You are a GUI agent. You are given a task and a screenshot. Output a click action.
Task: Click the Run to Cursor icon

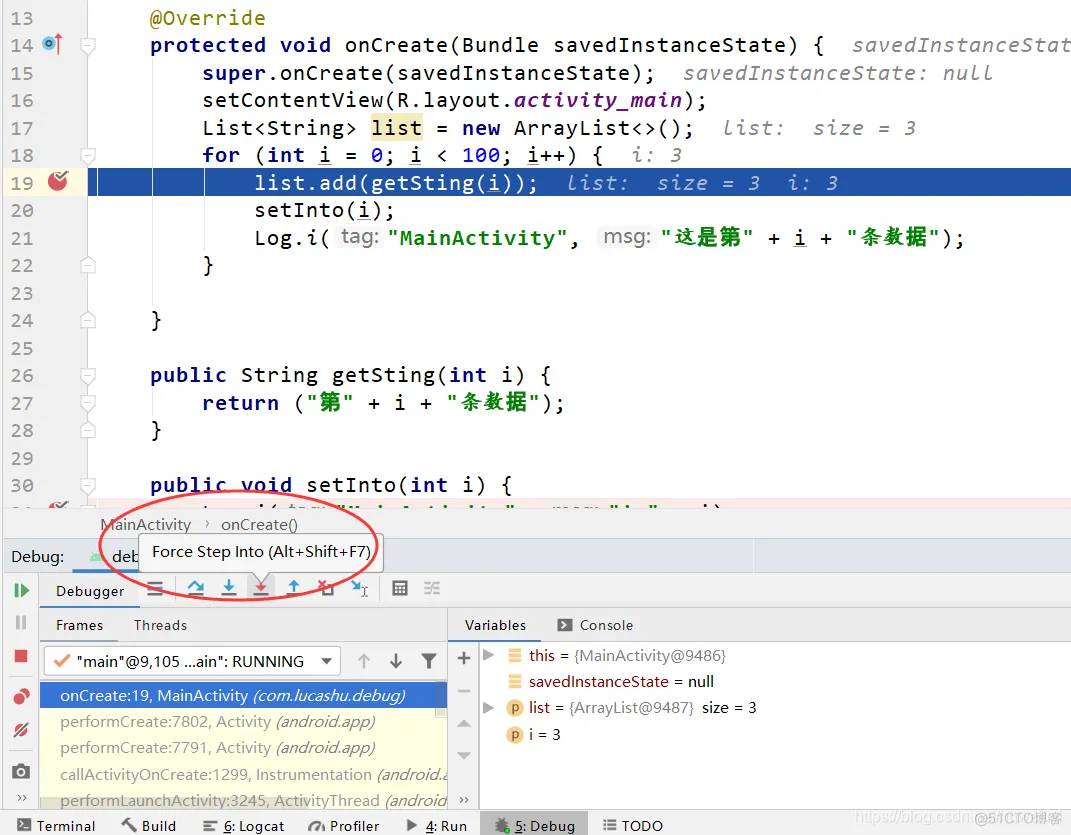pos(360,587)
